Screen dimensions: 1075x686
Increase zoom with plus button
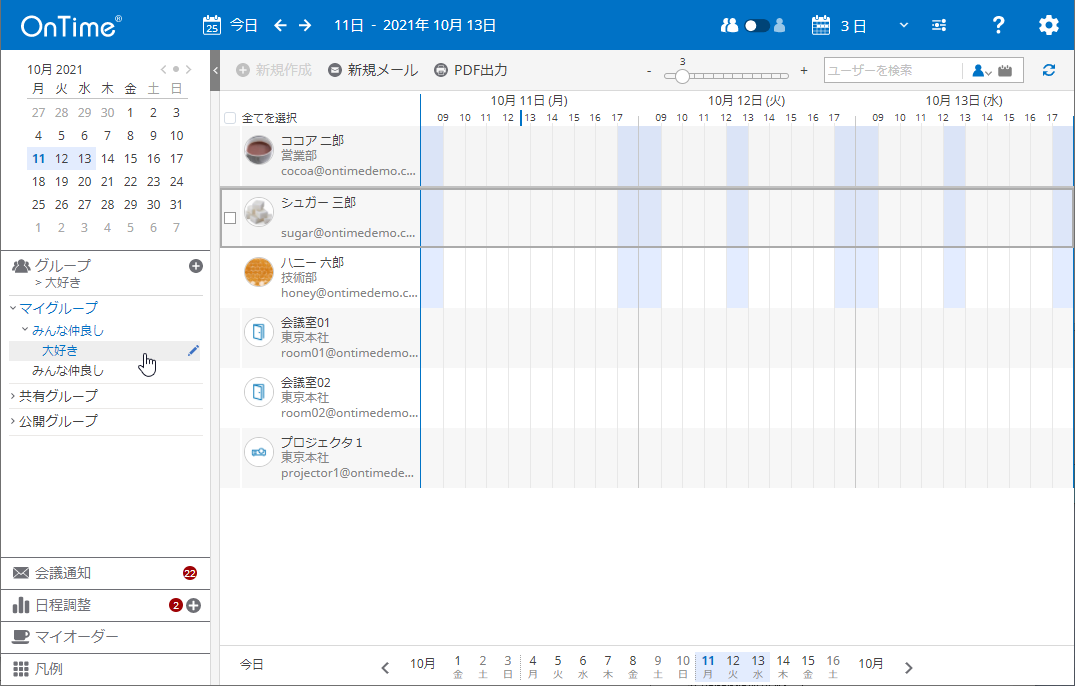pyautogui.click(x=804, y=71)
